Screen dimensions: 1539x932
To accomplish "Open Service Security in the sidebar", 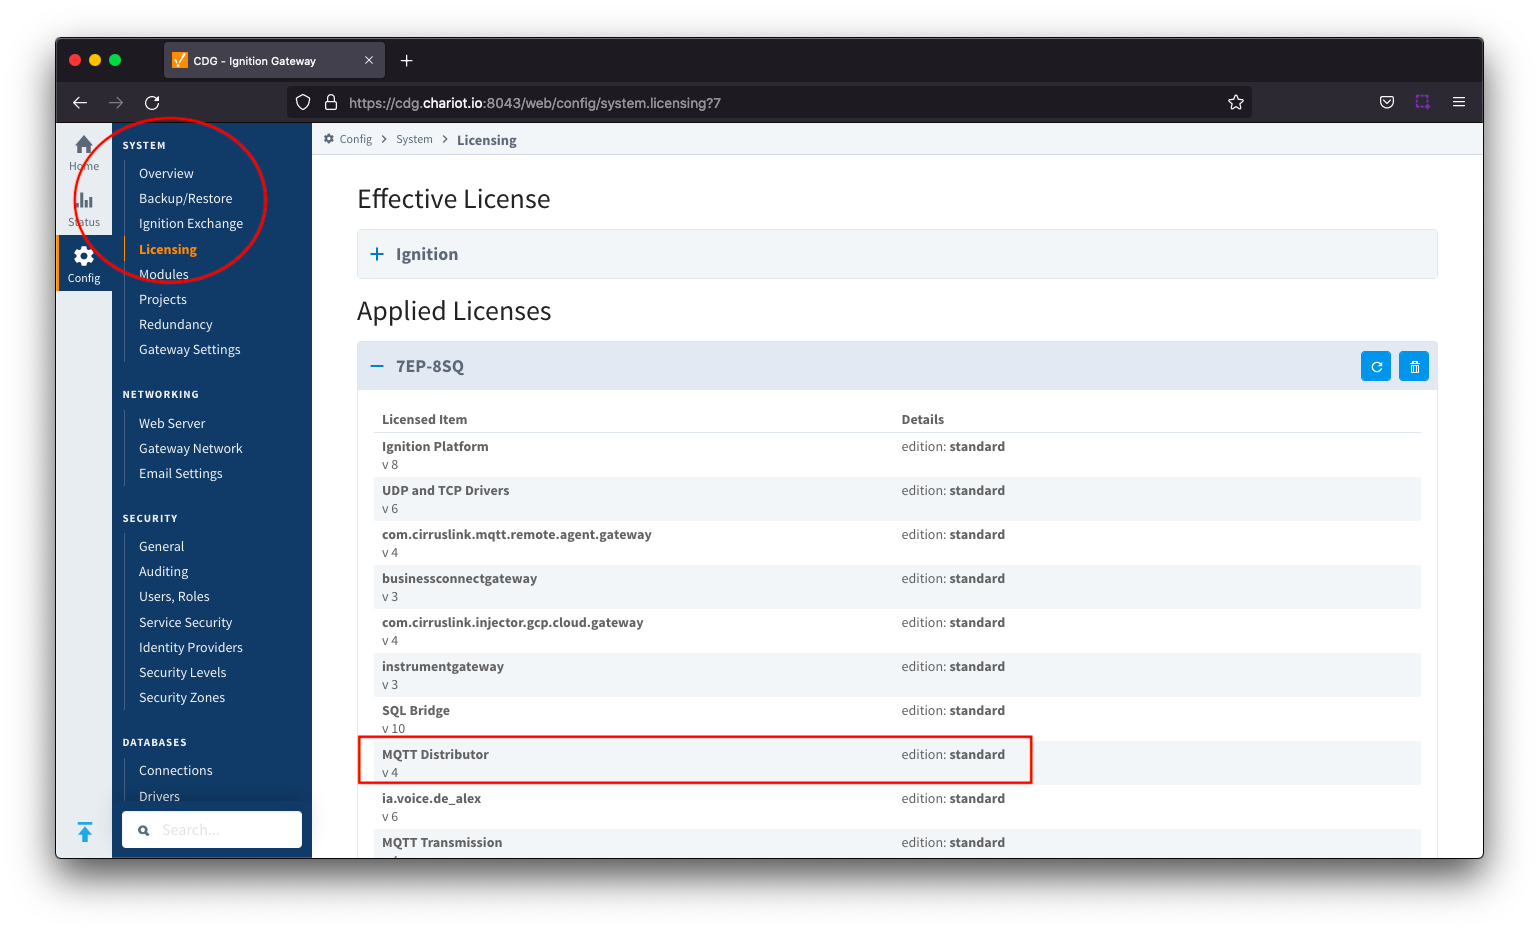I will (x=186, y=622).
